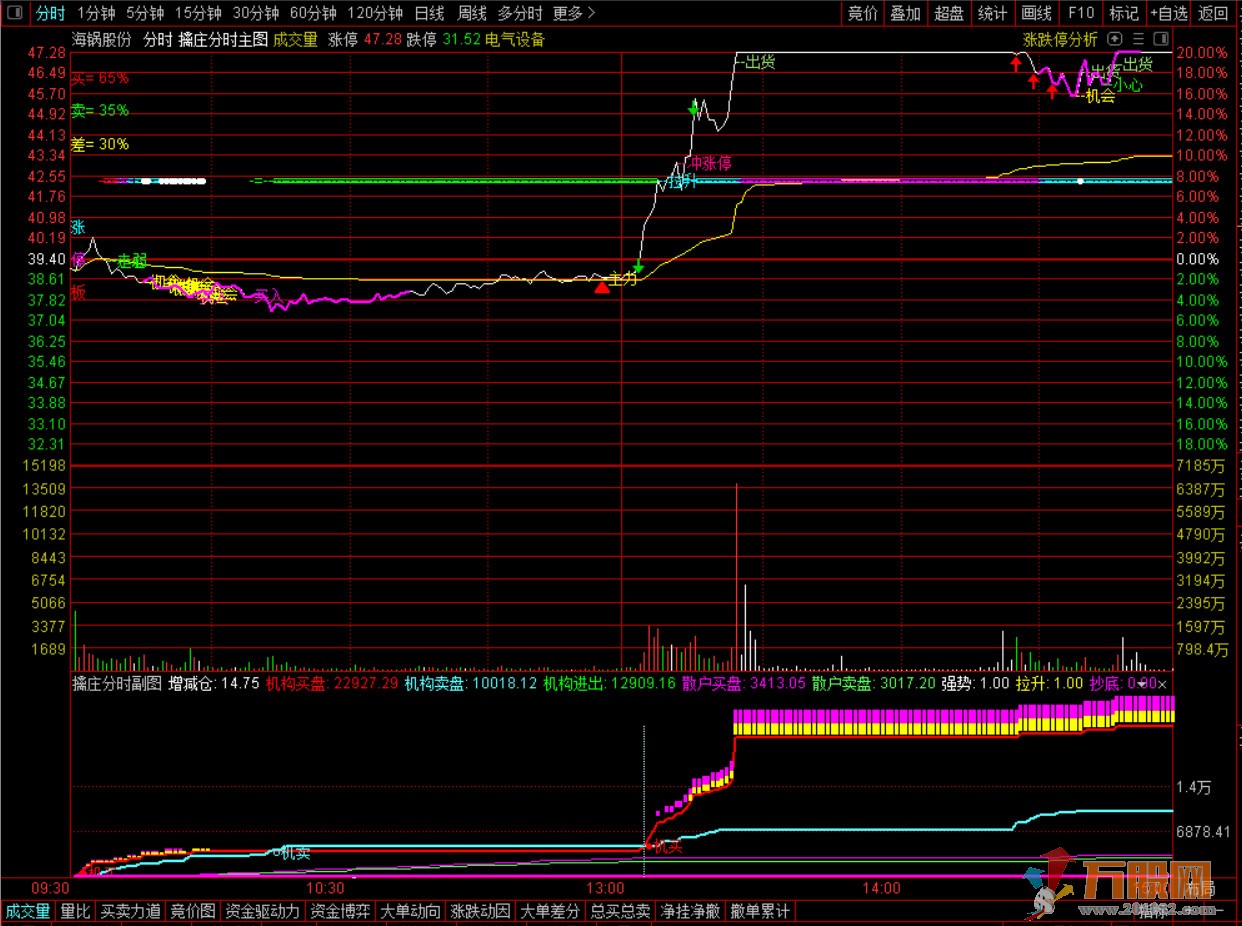
Task: Click the red triangle 主升 signal marker
Action: pos(602,287)
